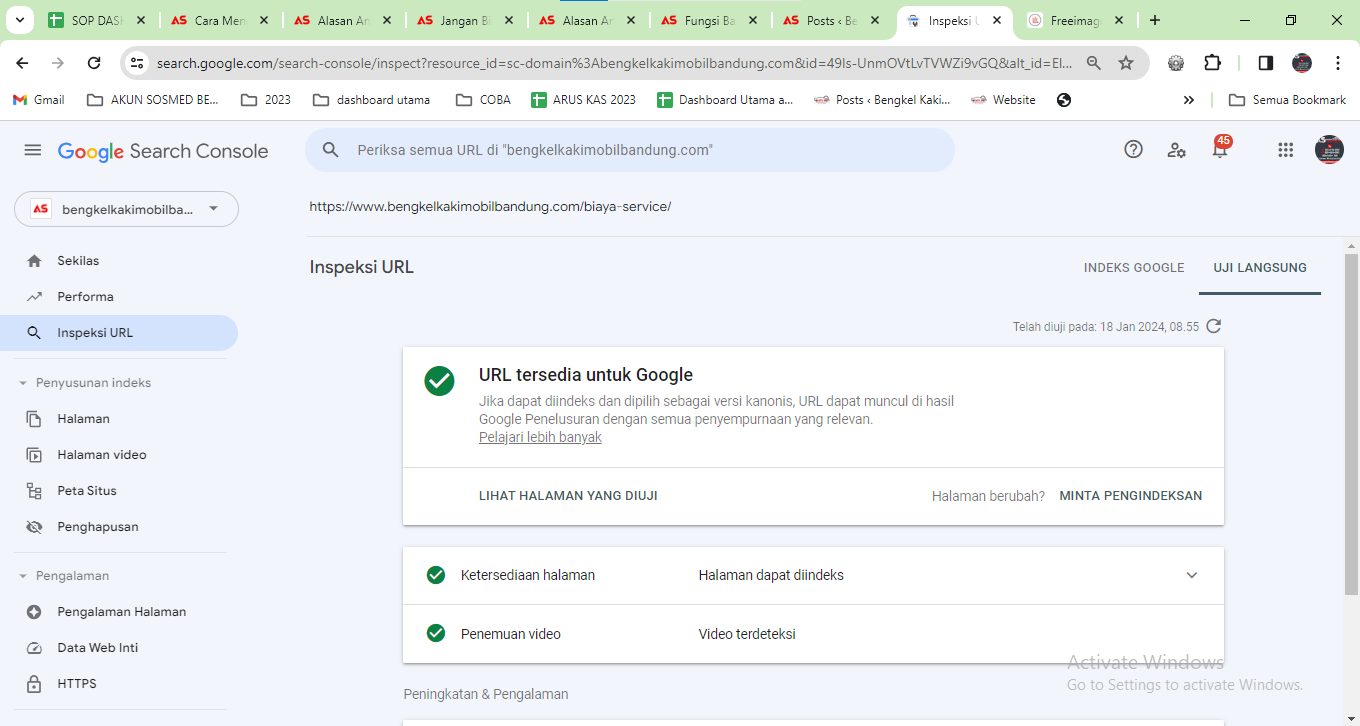
Task: Click MINTA PENGINDEKSAN button
Action: tap(1131, 496)
